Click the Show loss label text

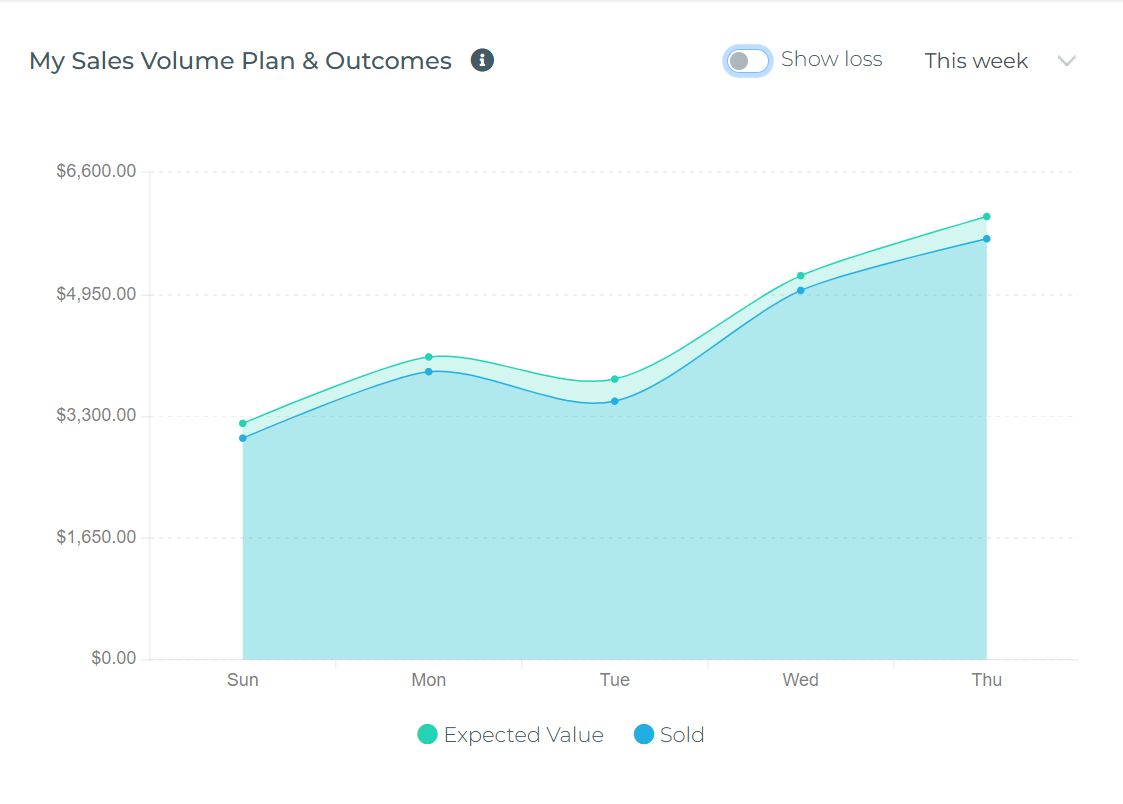coord(831,60)
